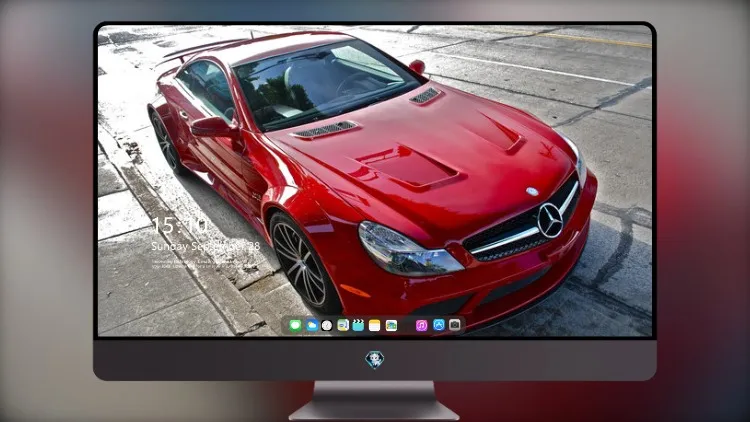750x422 pixels.
Task: Open the blue App Store icon
Action: [x=439, y=325]
